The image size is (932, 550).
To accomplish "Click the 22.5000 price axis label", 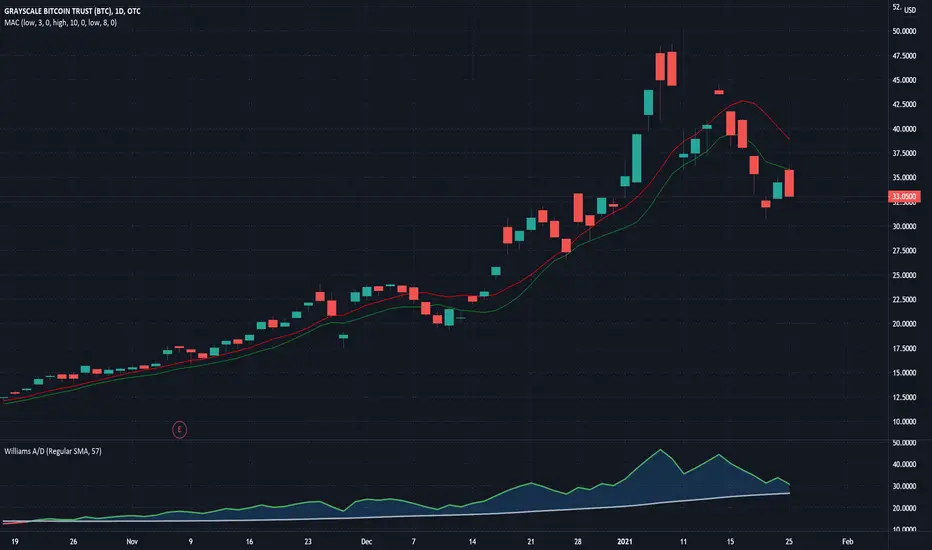I will pos(904,299).
